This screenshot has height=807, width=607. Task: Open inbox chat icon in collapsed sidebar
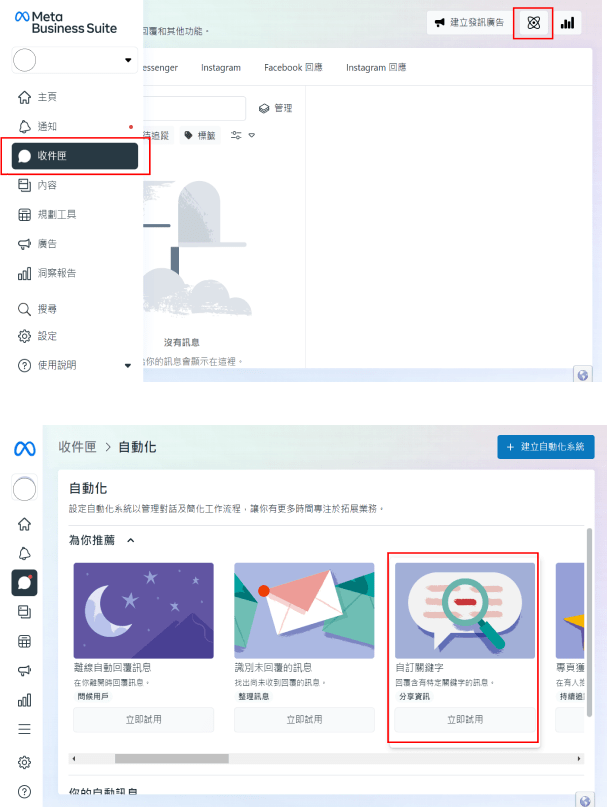pos(24,583)
